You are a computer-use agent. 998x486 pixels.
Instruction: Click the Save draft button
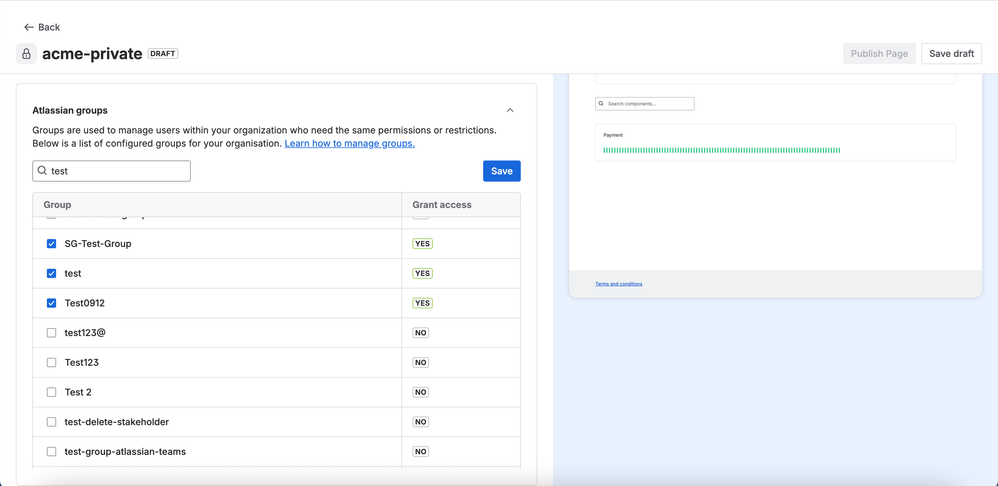click(952, 53)
